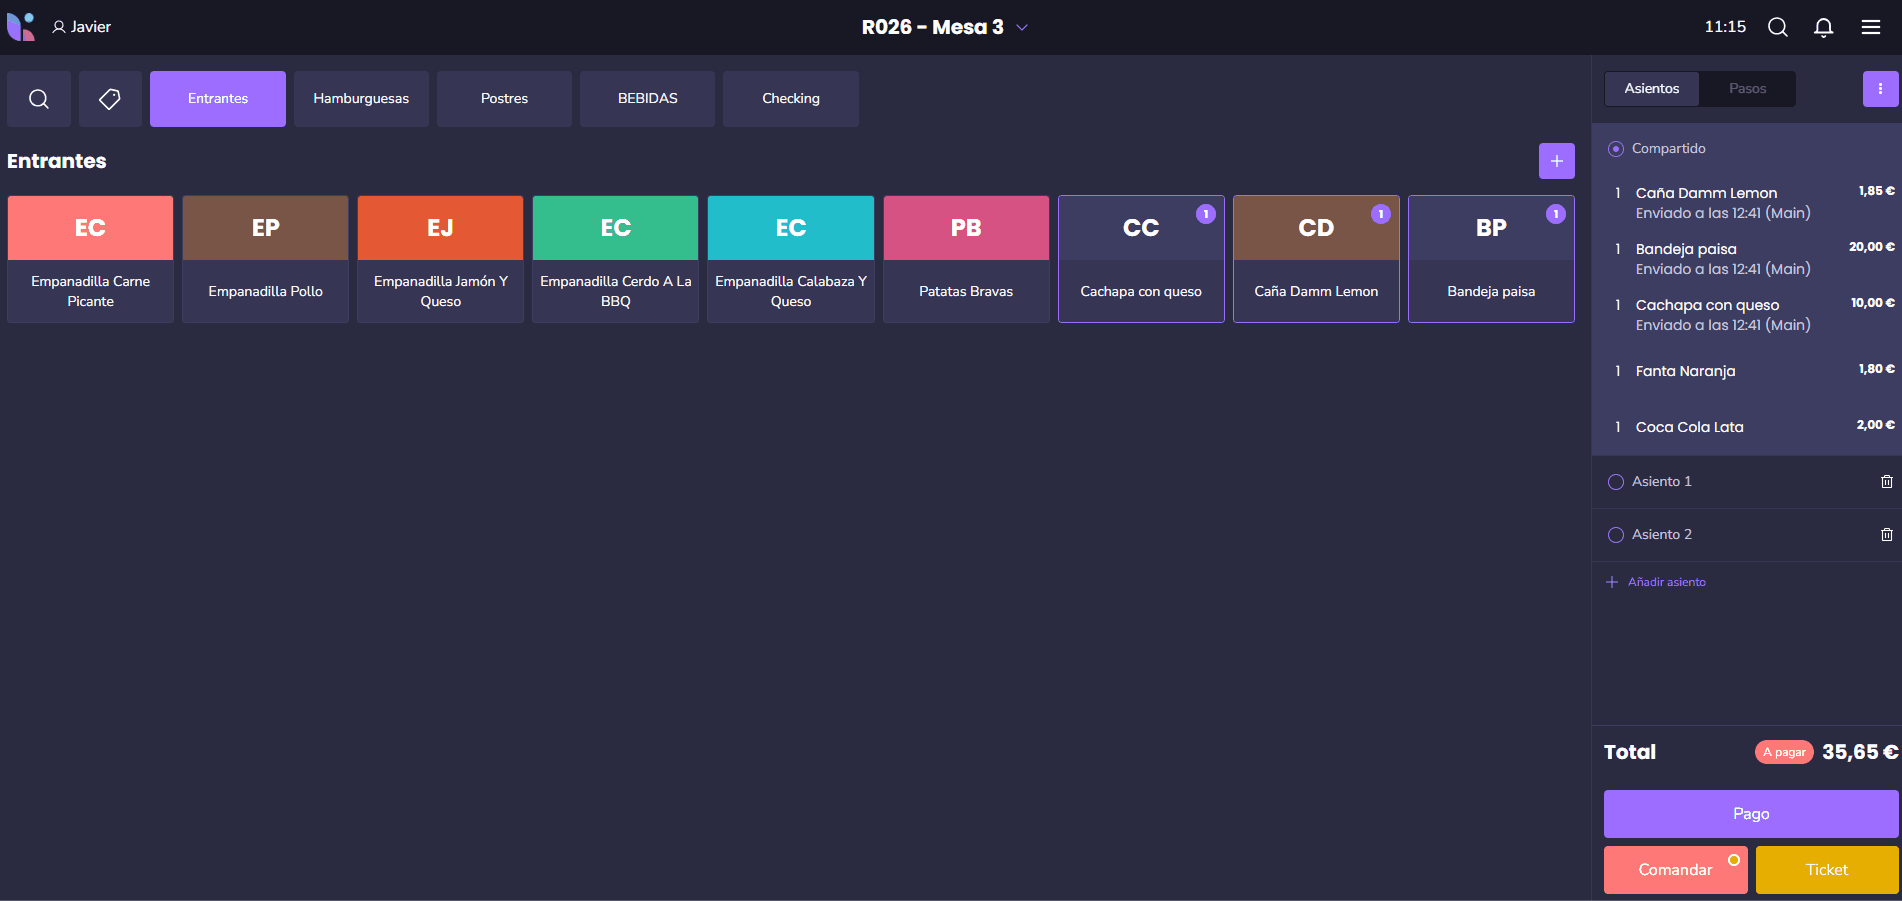Screen dimensions: 1902x901
Task: Click the price tag icon button
Action: (110, 99)
